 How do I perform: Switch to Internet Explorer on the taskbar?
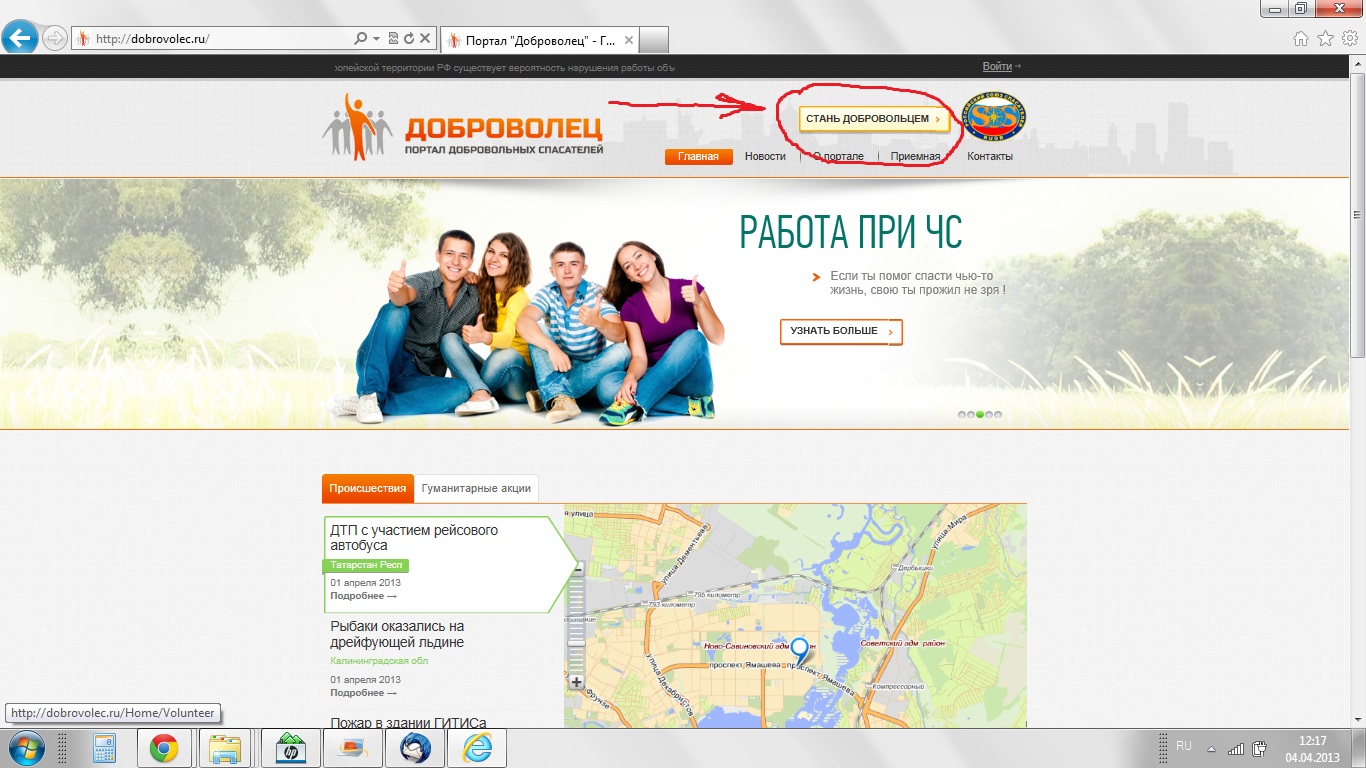pyautogui.click(x=476, y=748)
